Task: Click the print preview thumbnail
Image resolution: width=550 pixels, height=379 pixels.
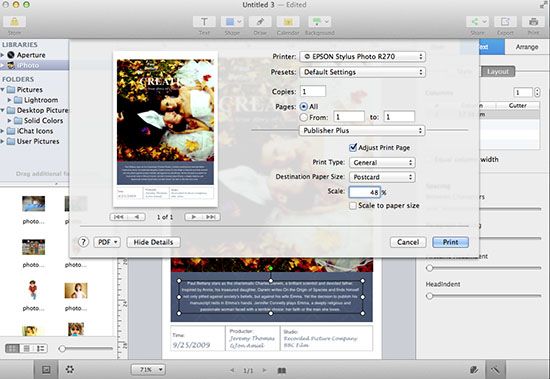Action: point(165,129)
